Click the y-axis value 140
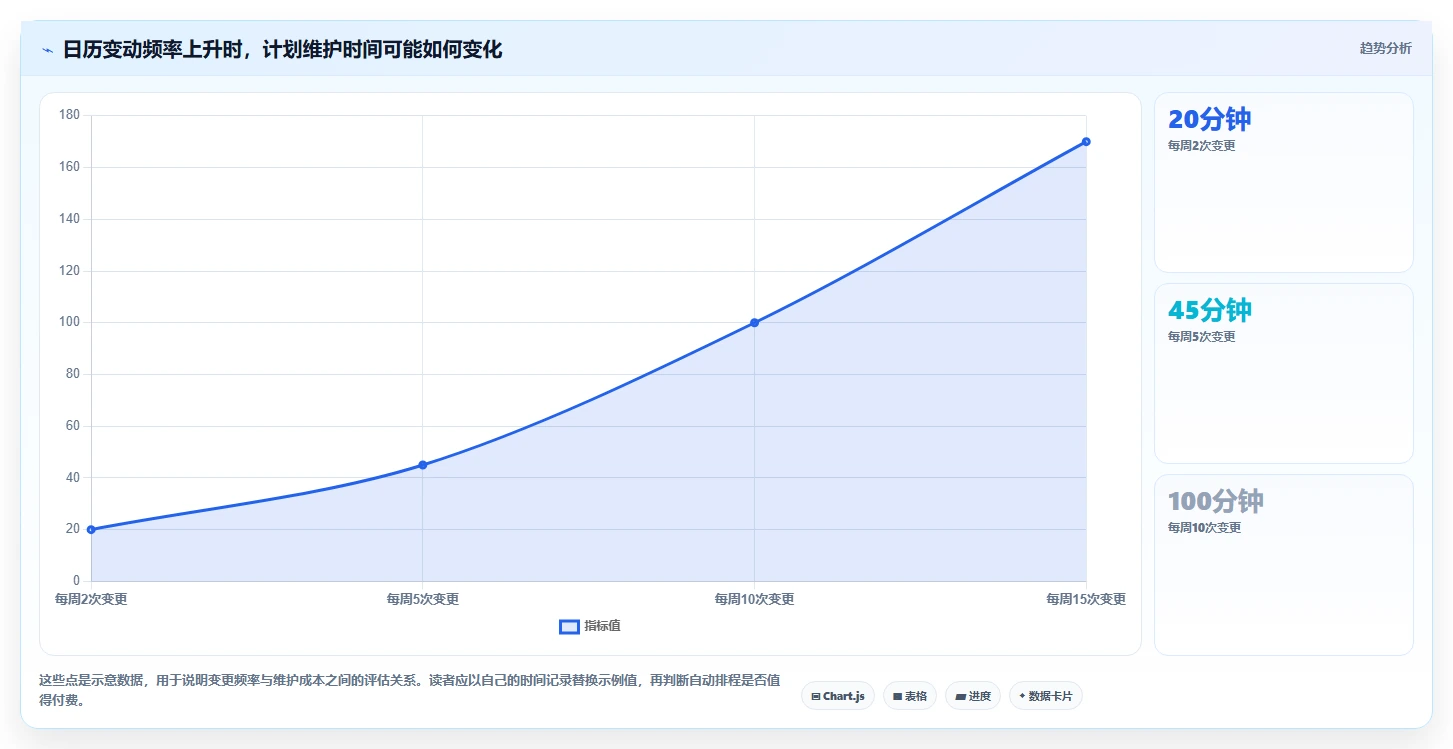Viewport: 1453px width, 749px height. click(69, 219)
